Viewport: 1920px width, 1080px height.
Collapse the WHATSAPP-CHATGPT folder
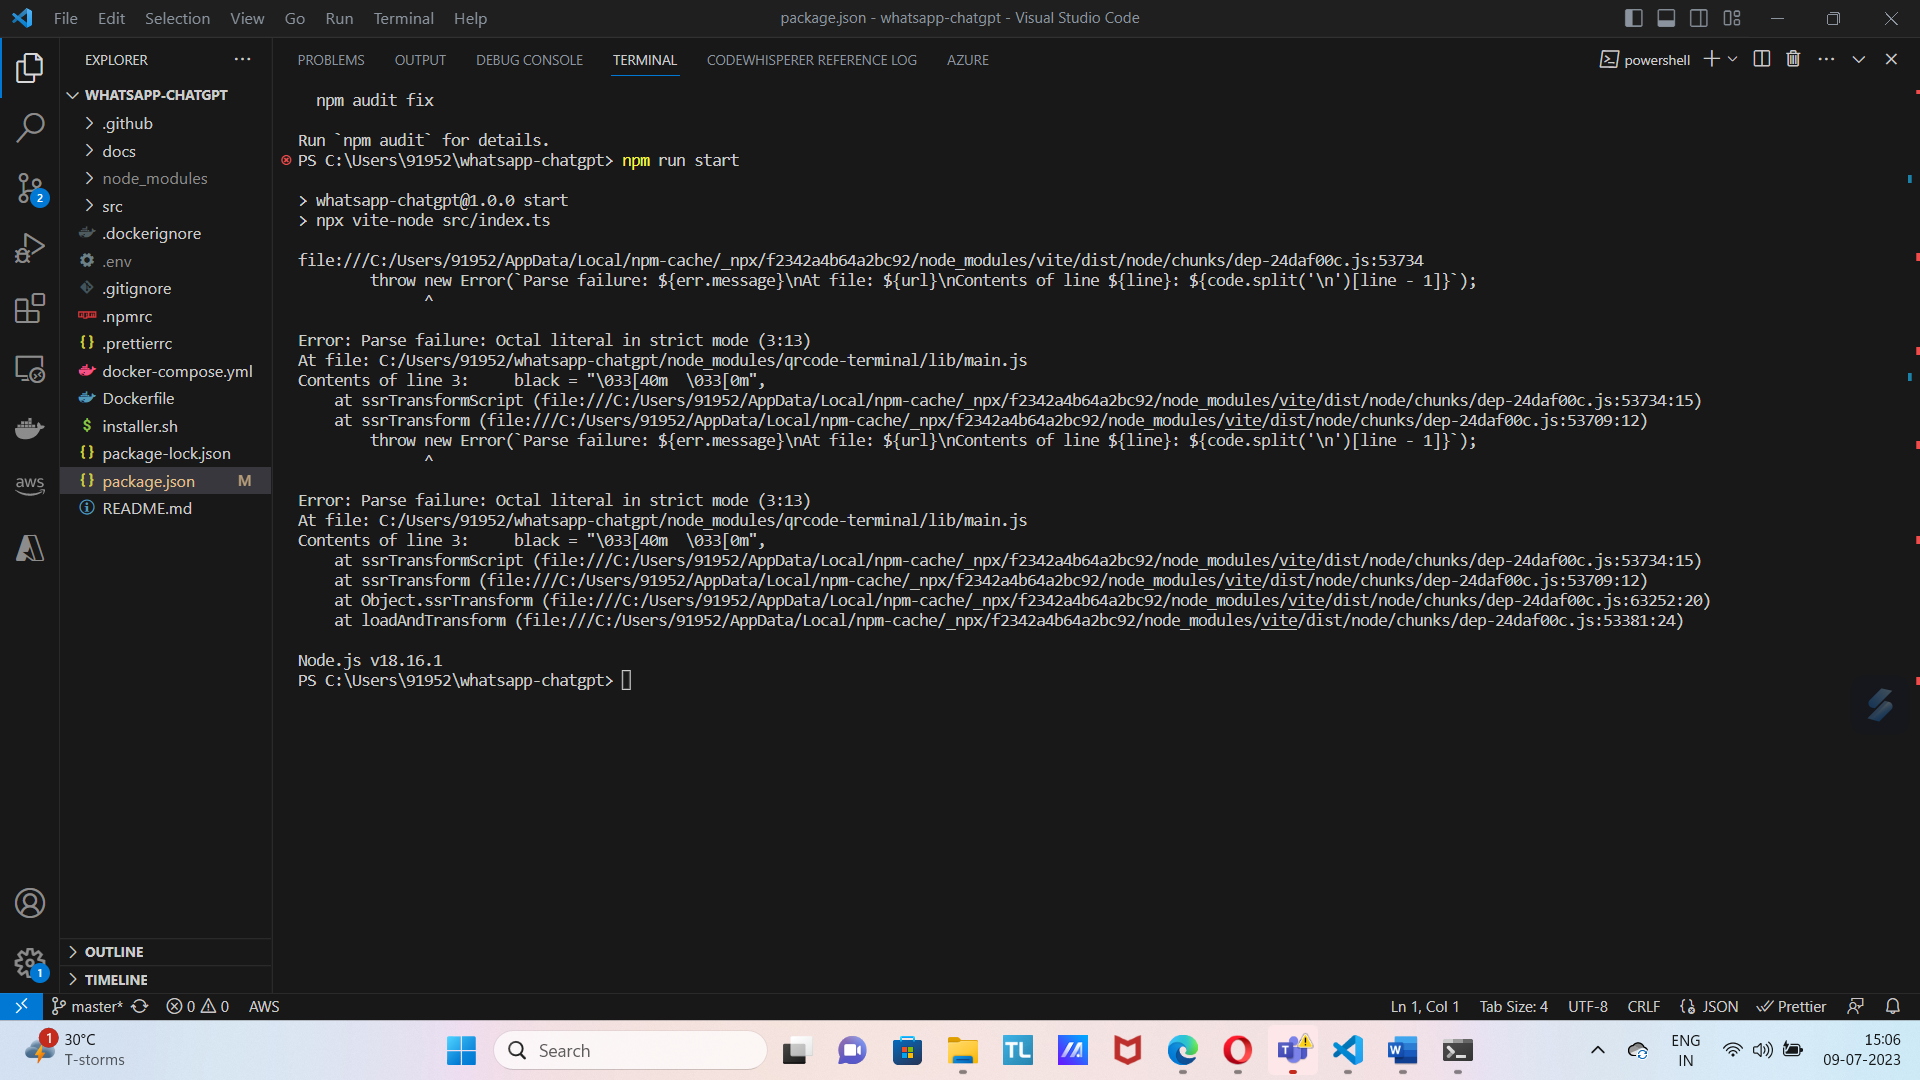click(72, 94)
